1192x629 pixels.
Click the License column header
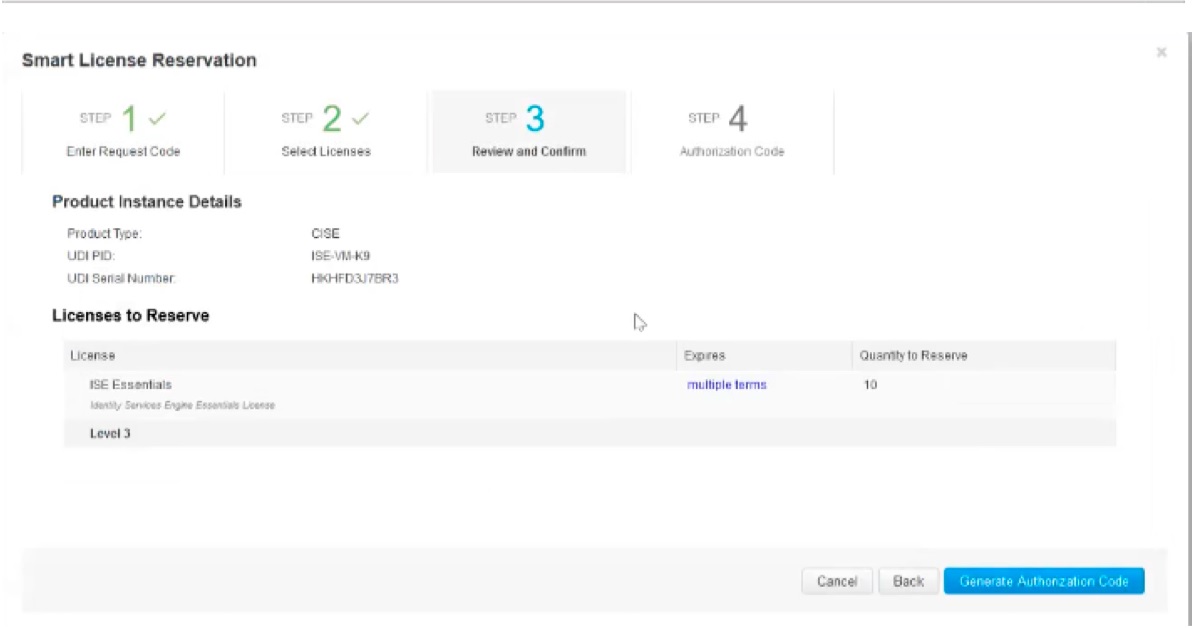[84, 353]
